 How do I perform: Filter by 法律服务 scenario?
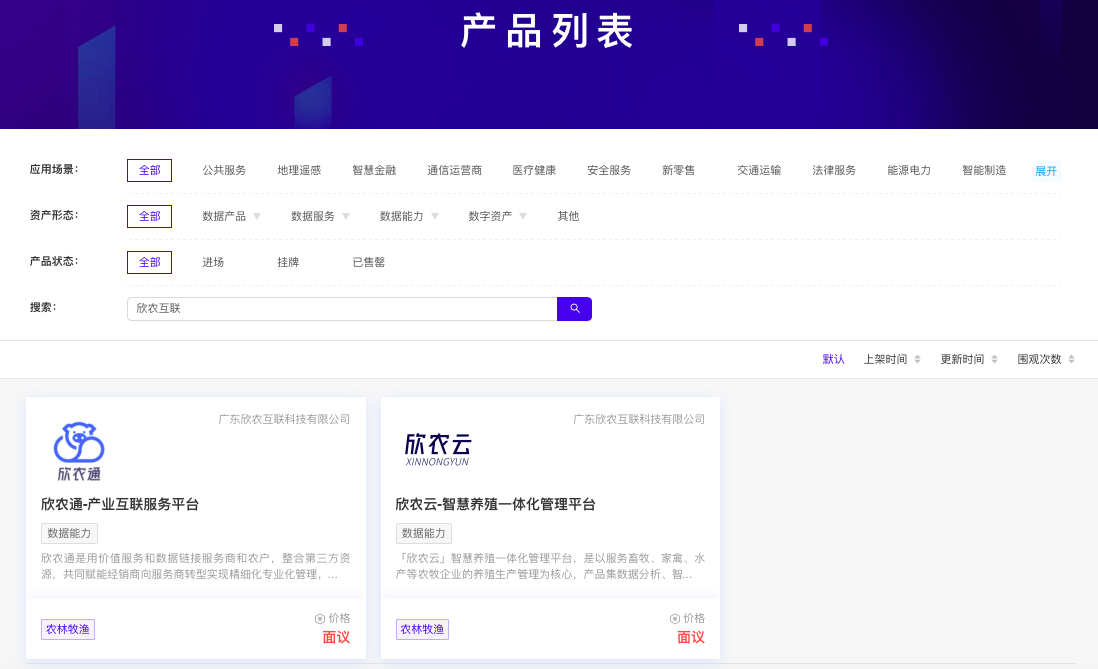click(833, 170)
